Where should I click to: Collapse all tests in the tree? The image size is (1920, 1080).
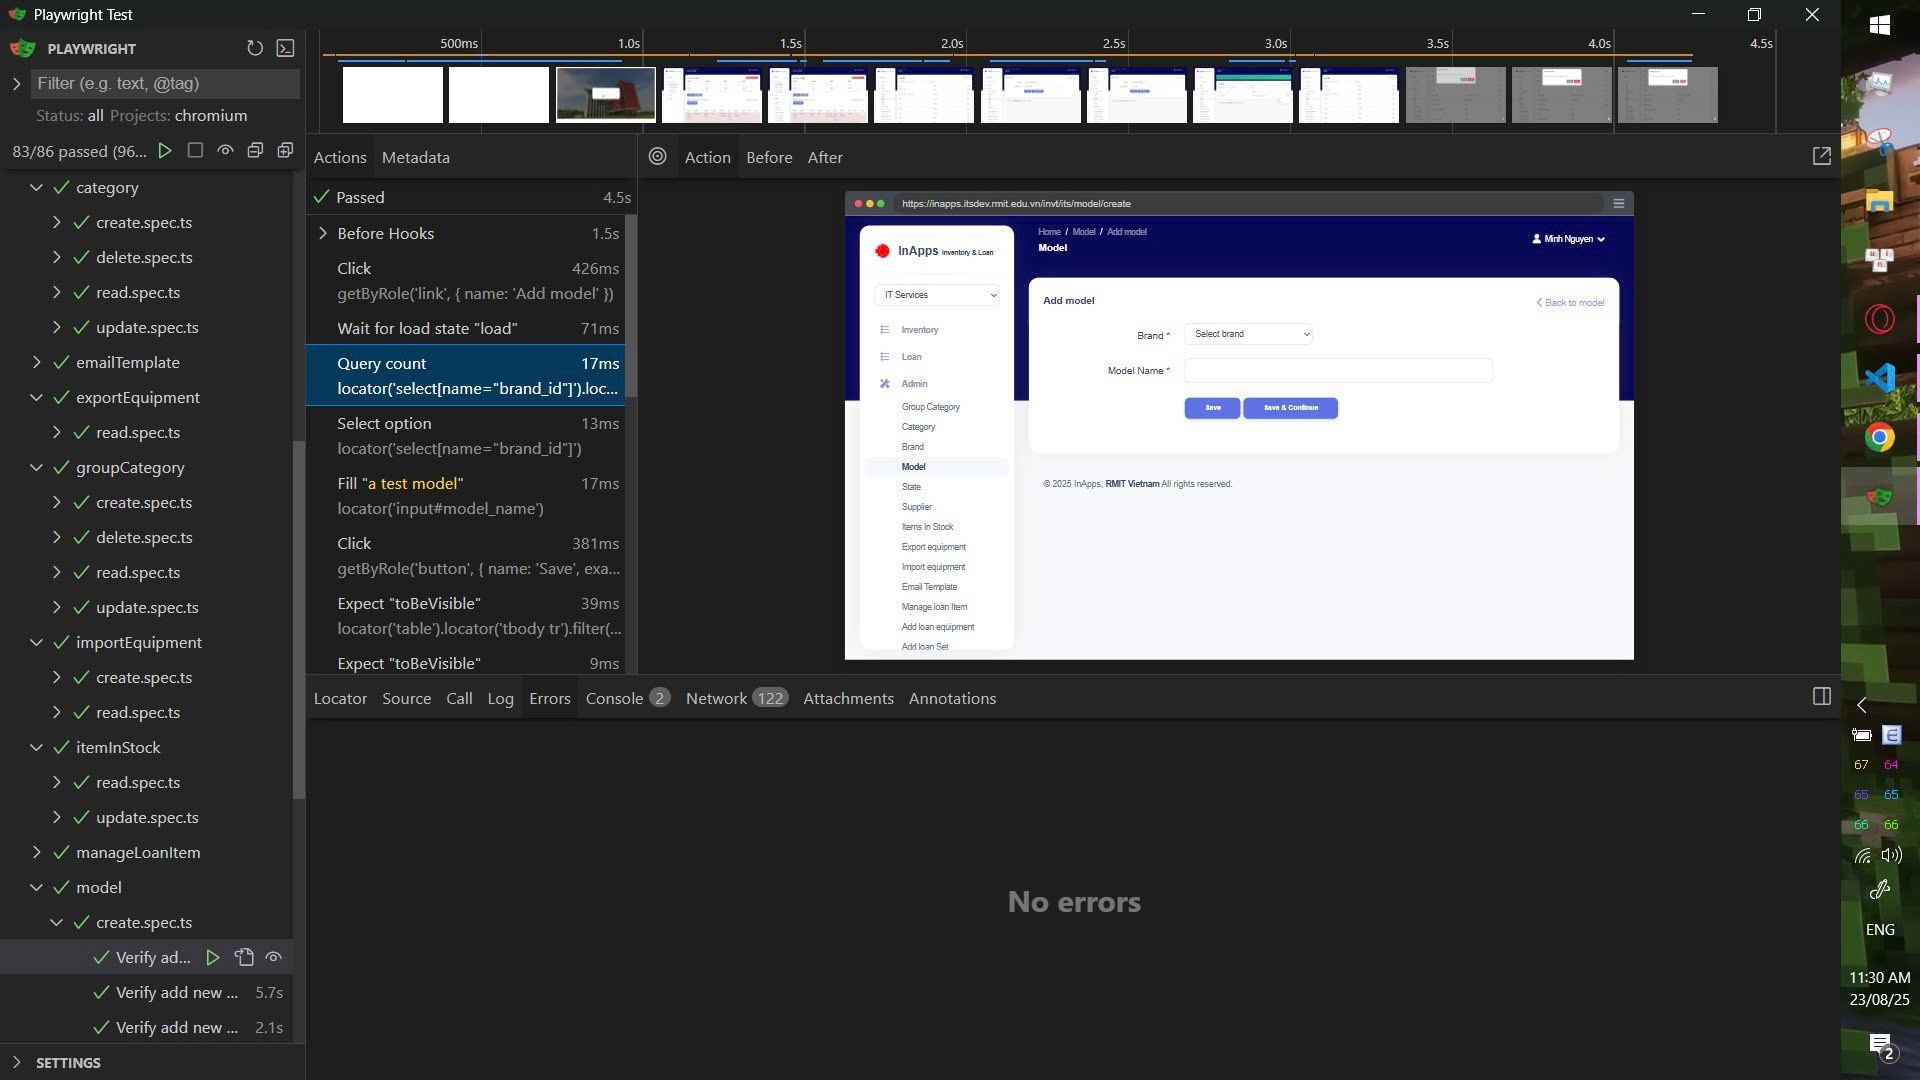point(255,151)
